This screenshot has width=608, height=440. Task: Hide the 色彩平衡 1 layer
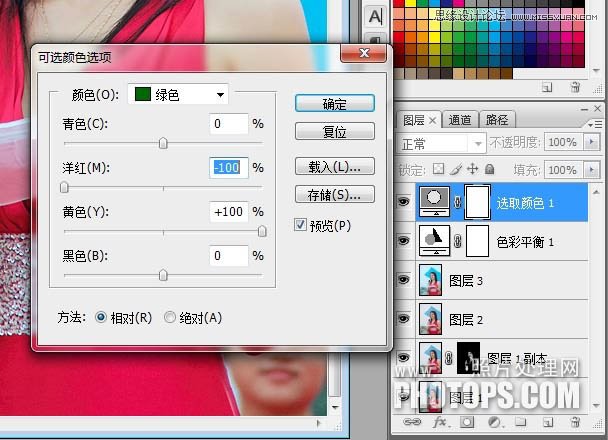[403, 241]
